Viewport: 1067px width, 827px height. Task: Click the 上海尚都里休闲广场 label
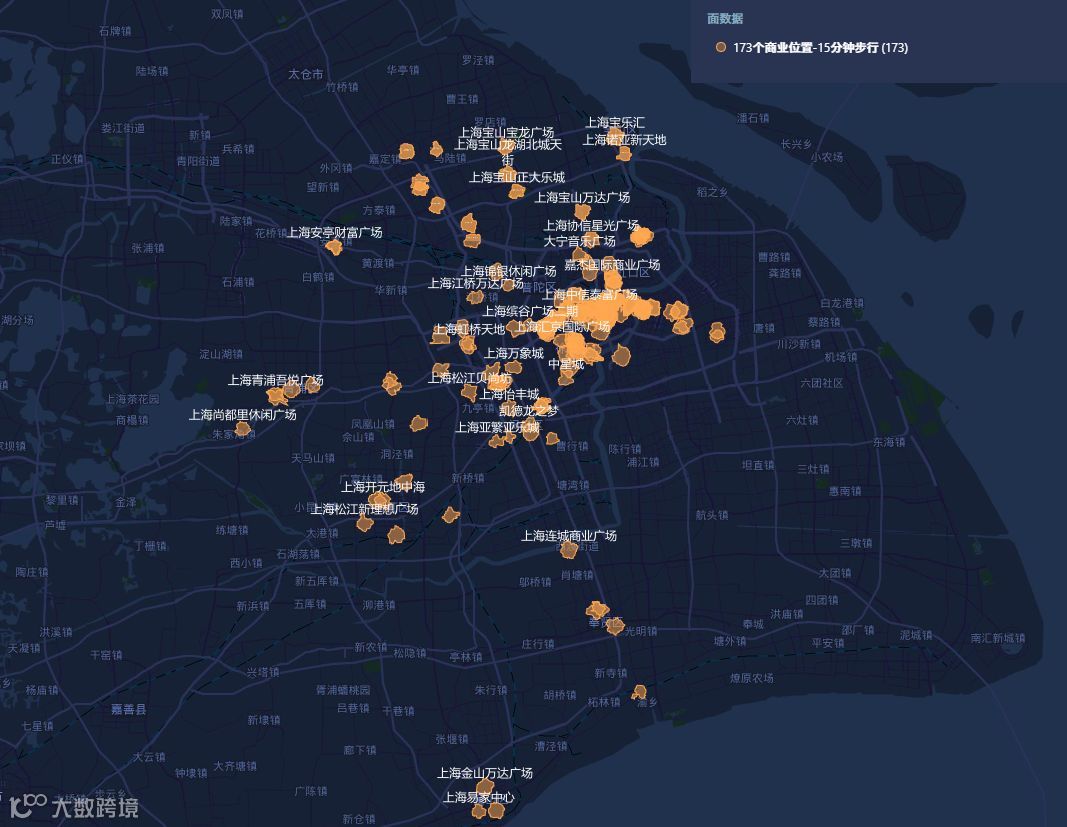pyautogui.click(x=242, y=415)
